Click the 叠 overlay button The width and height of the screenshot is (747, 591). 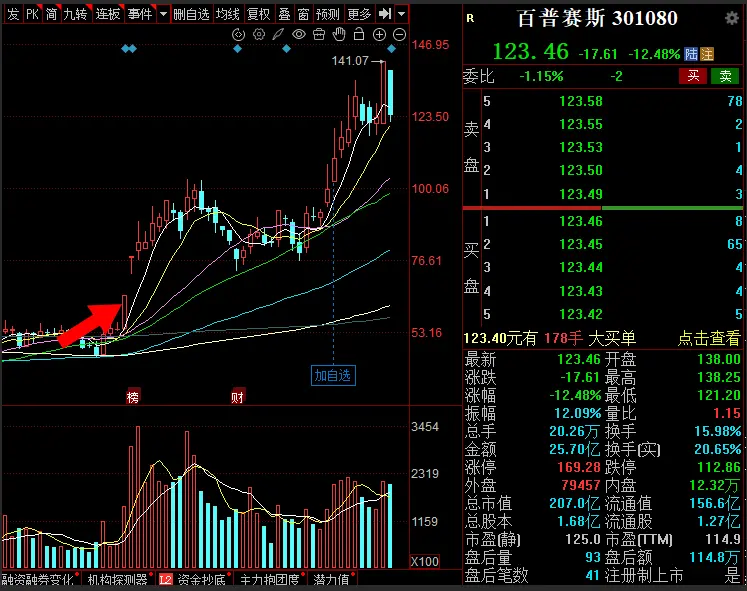click(284, 14)
